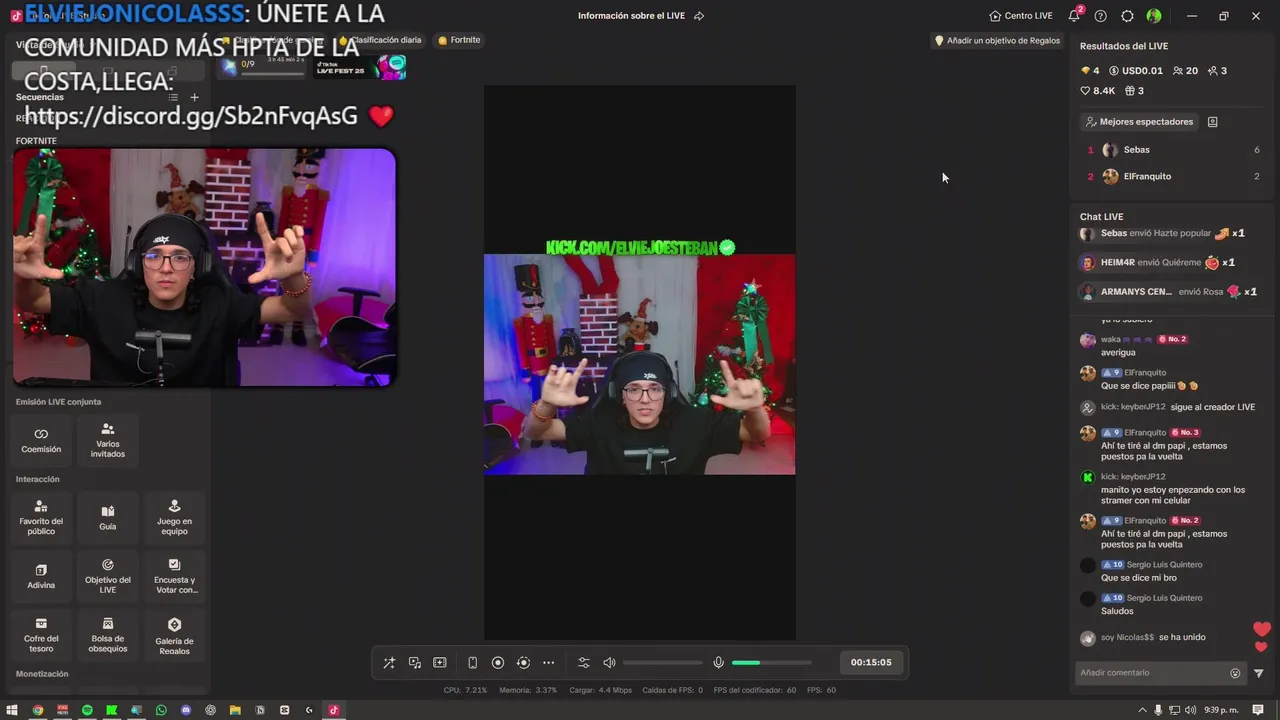Click the record button in control bar
The image size is (1280, 720).
point(498,663)
